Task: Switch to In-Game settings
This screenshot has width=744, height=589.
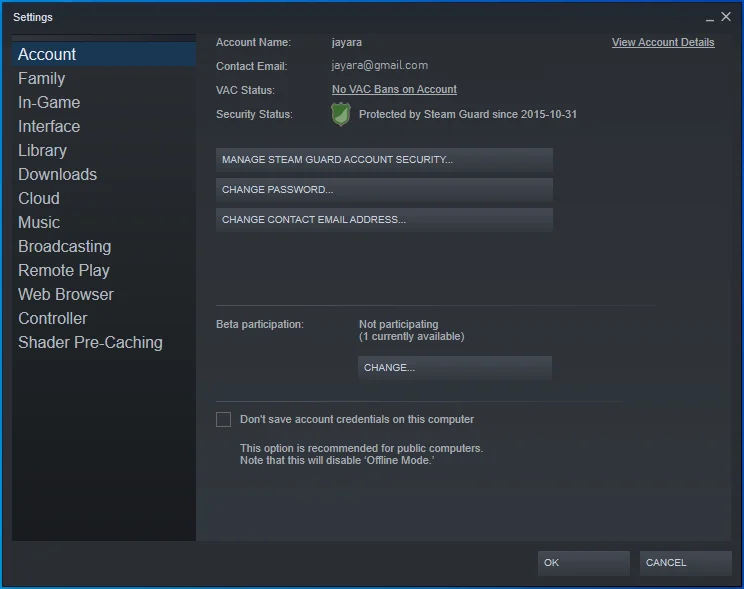Action: [x=104, y=103]
